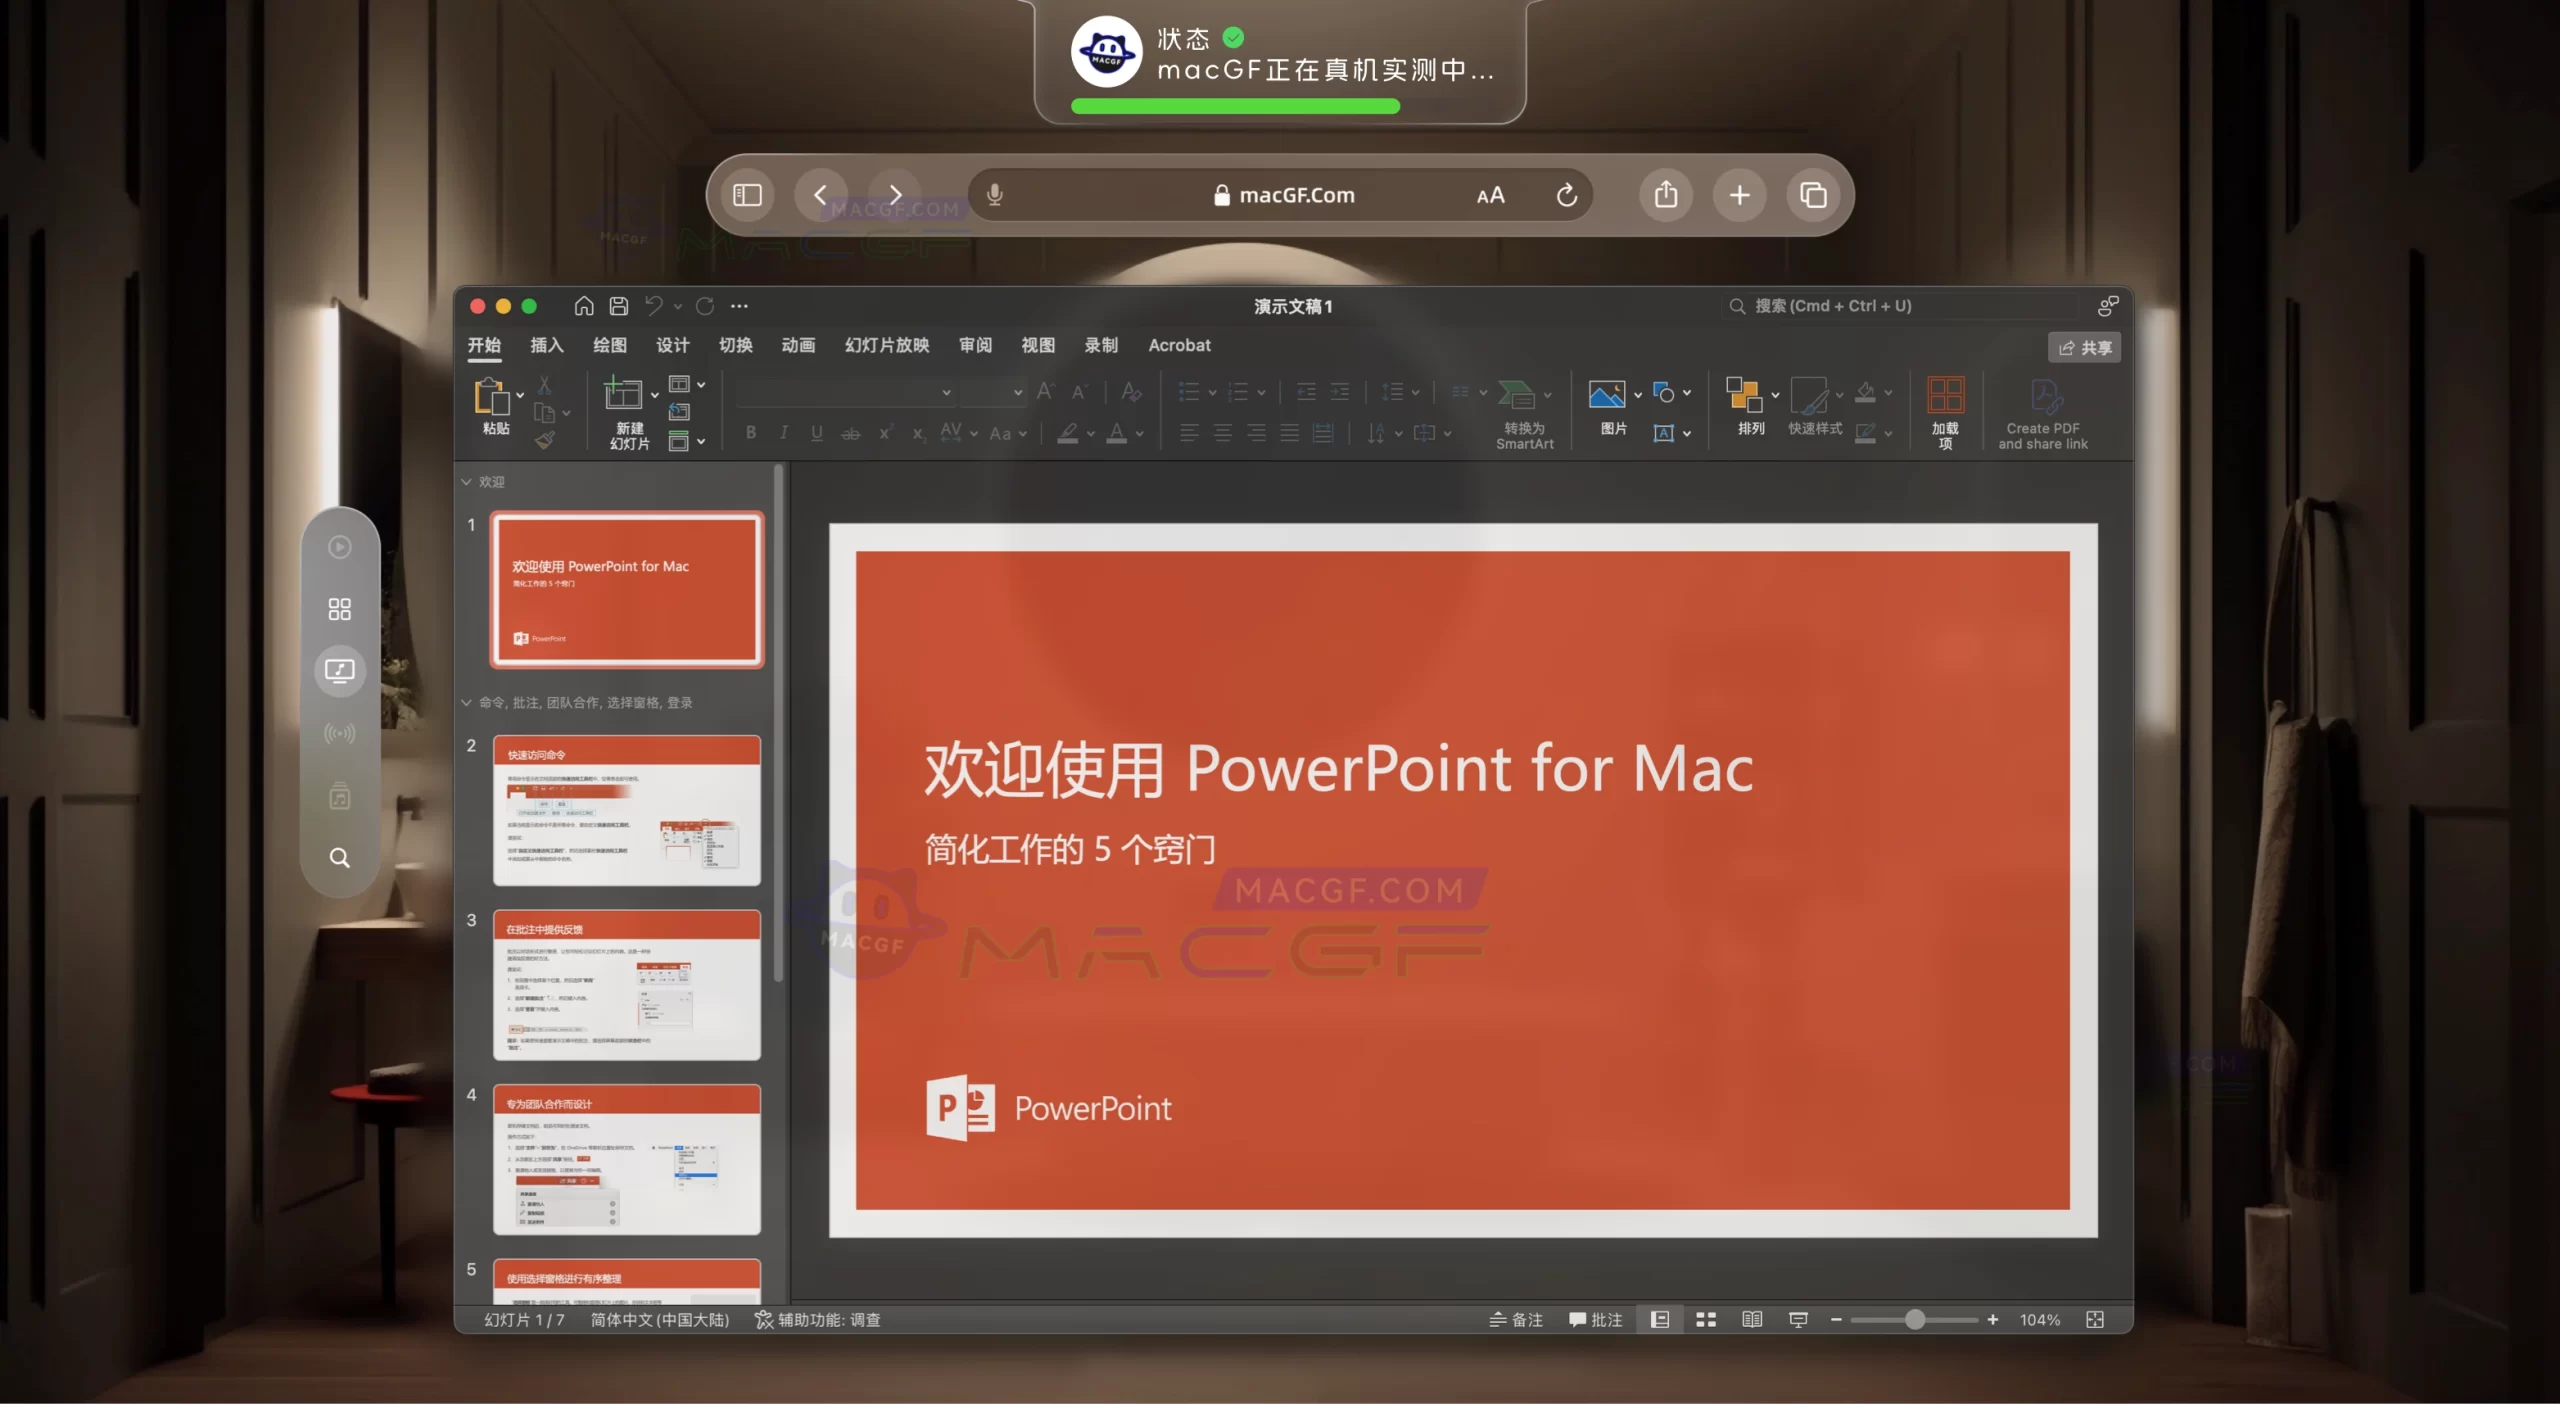Switch to Slide Sorter view
The height and width of the screenshot is (1404, 2560).
click(1706, 1320)
